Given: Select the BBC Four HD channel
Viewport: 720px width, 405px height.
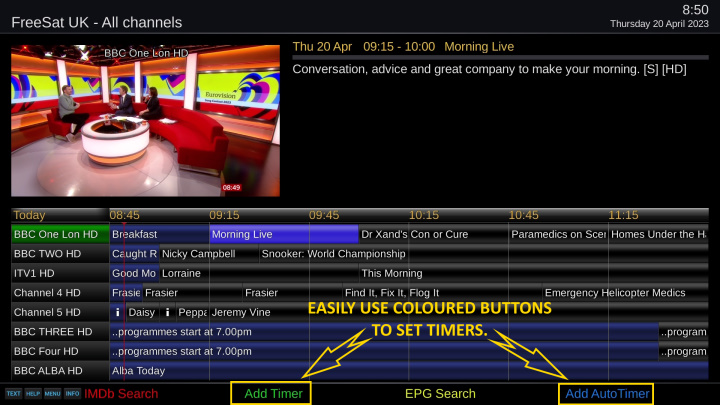Looking at the screenshot, I should click(60, 351).
